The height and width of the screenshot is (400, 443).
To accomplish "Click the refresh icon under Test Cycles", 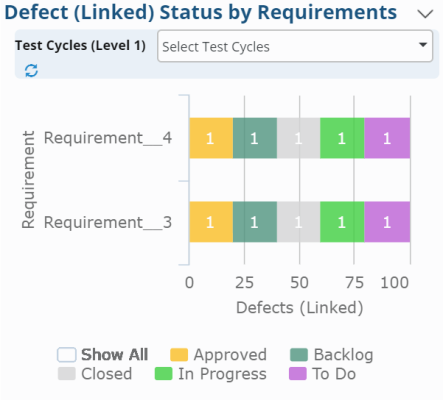I will coord(31,70).
